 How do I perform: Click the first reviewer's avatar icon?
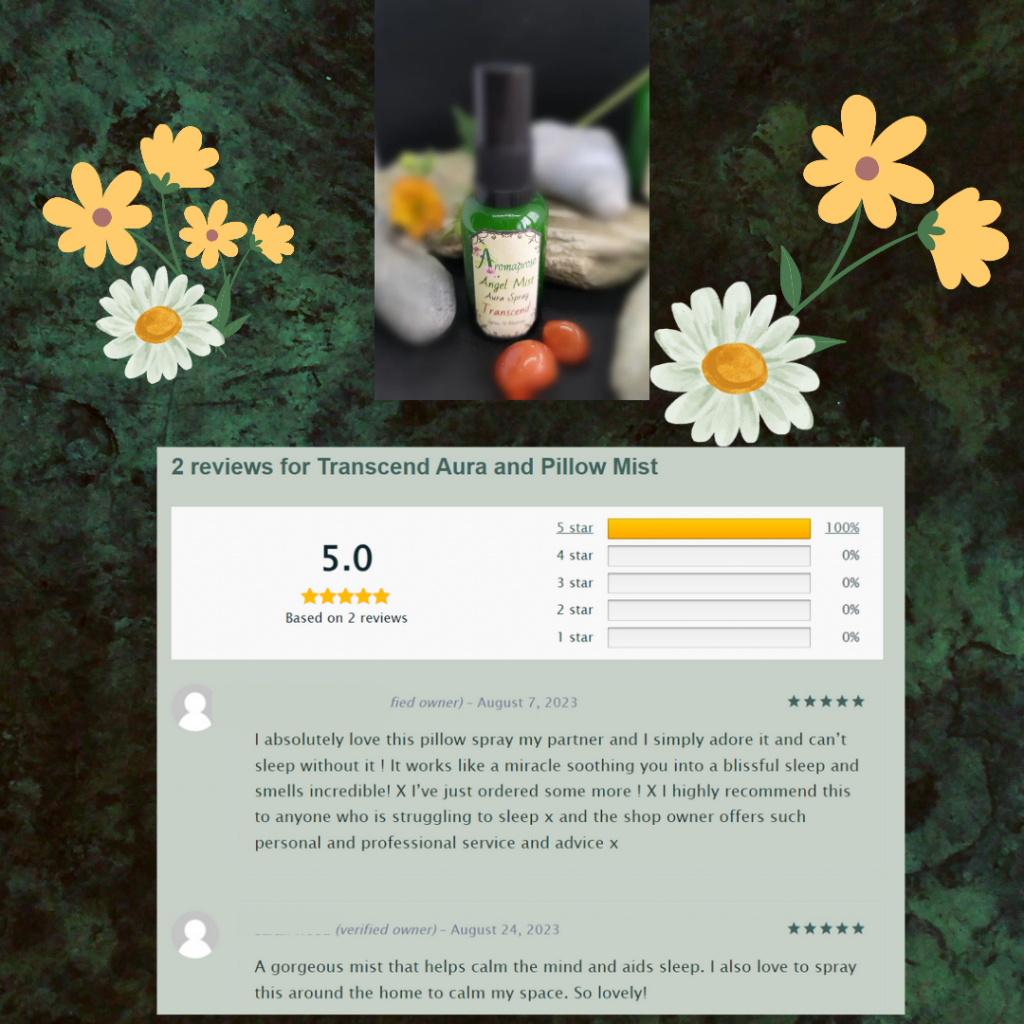(x=194, y=708)
